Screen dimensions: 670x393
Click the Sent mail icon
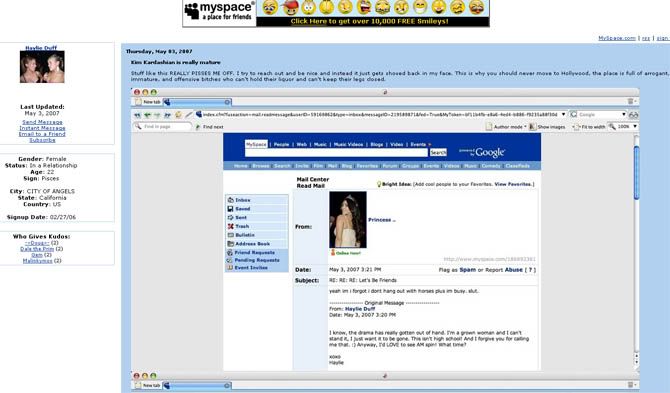pyautogui.click(x=230, y=217)
